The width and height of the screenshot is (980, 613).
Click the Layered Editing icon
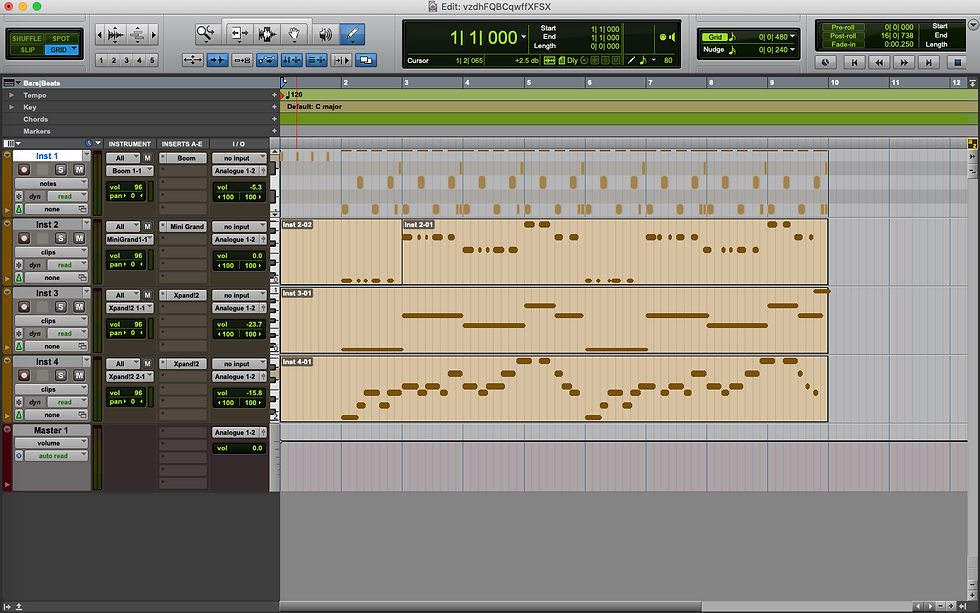tap(366, 60)
